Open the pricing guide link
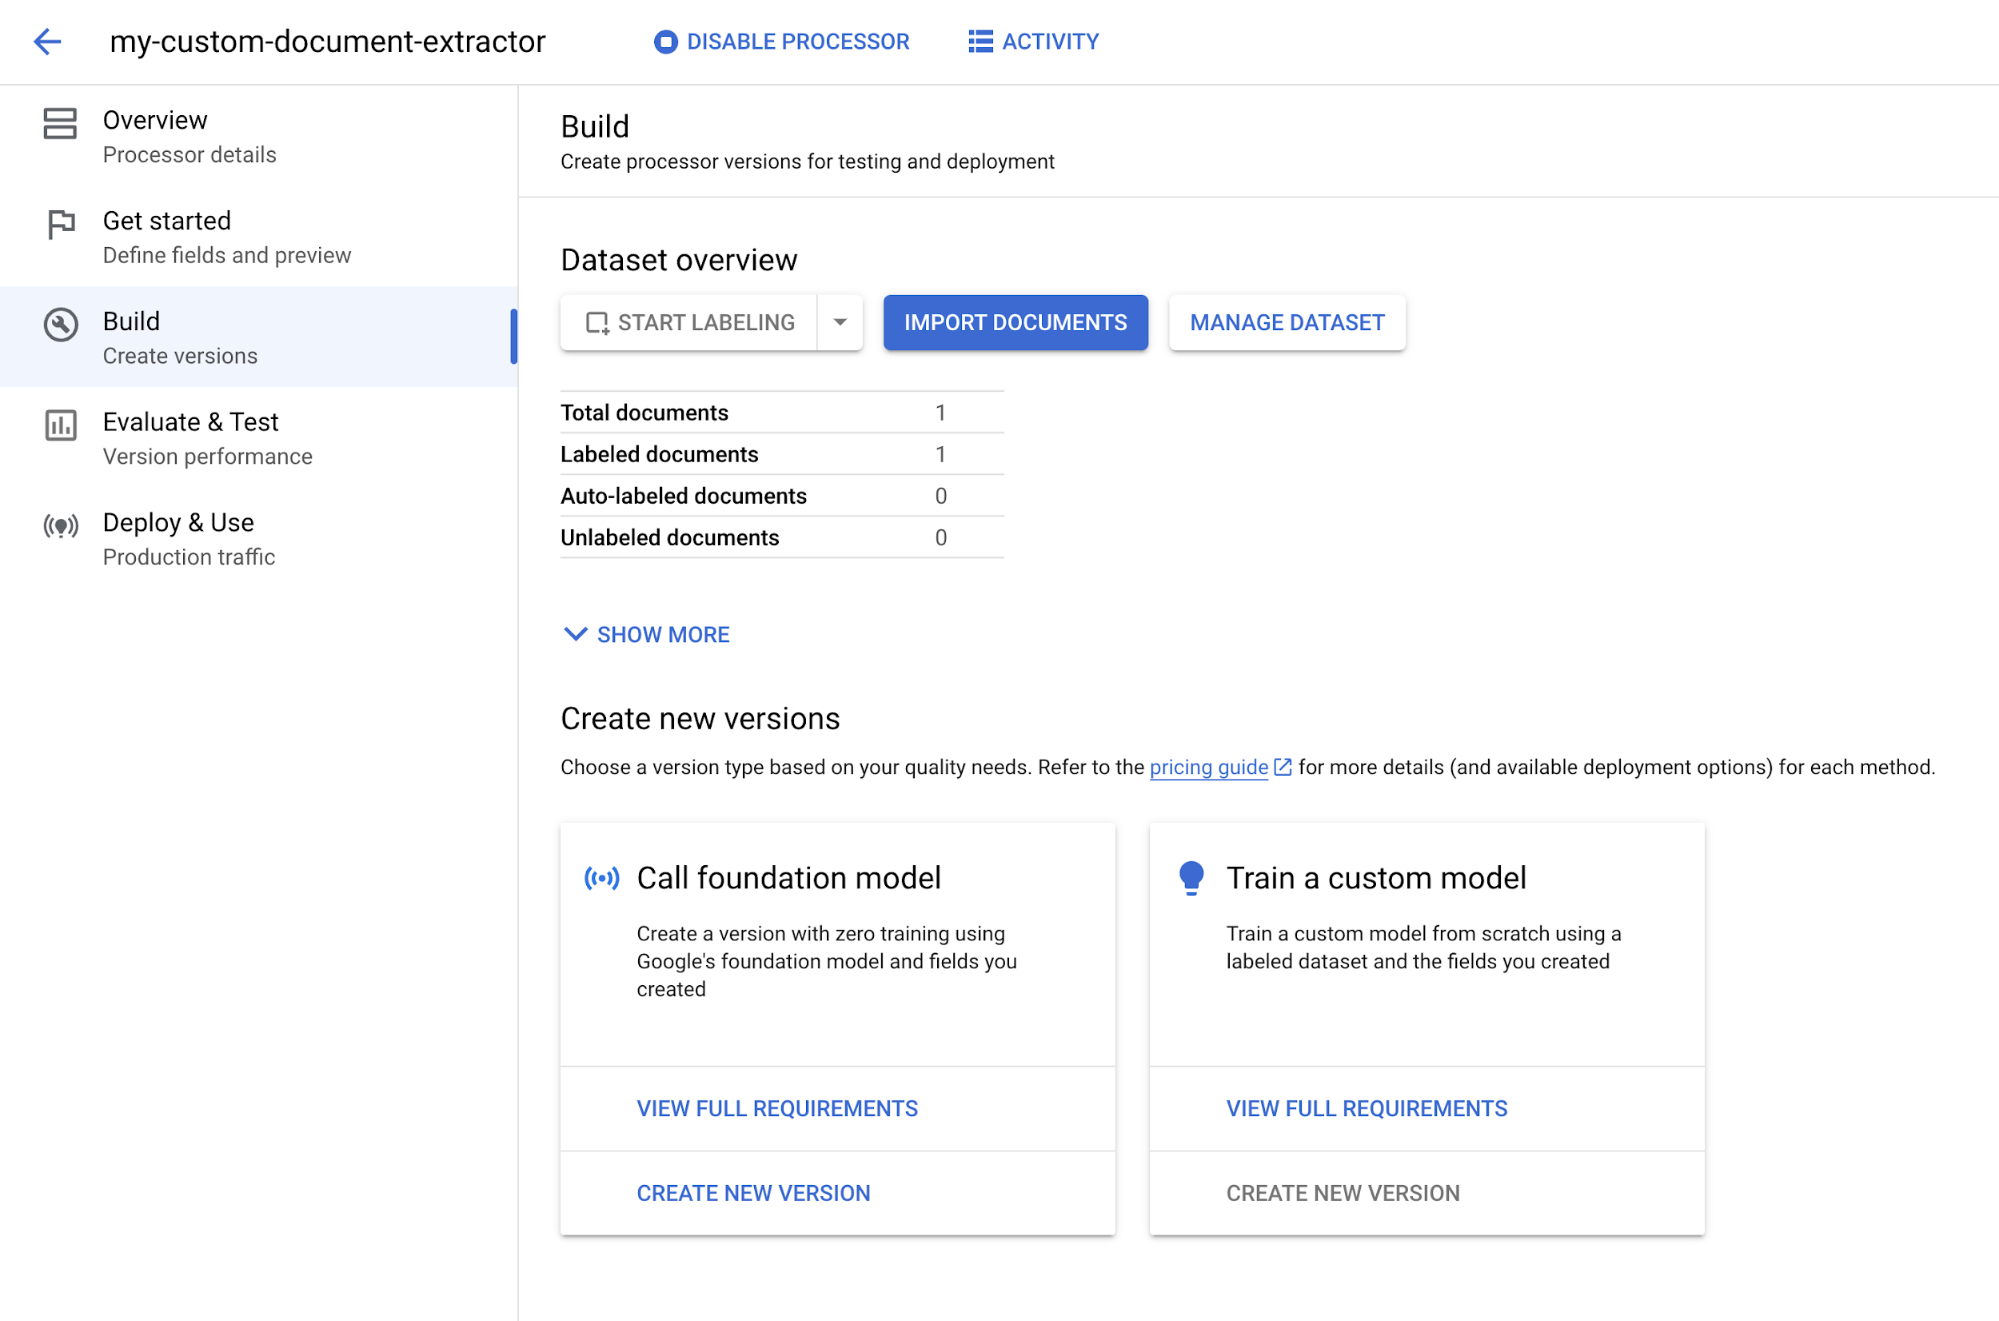The image size is (1999, 1321). click(1208, 767)
